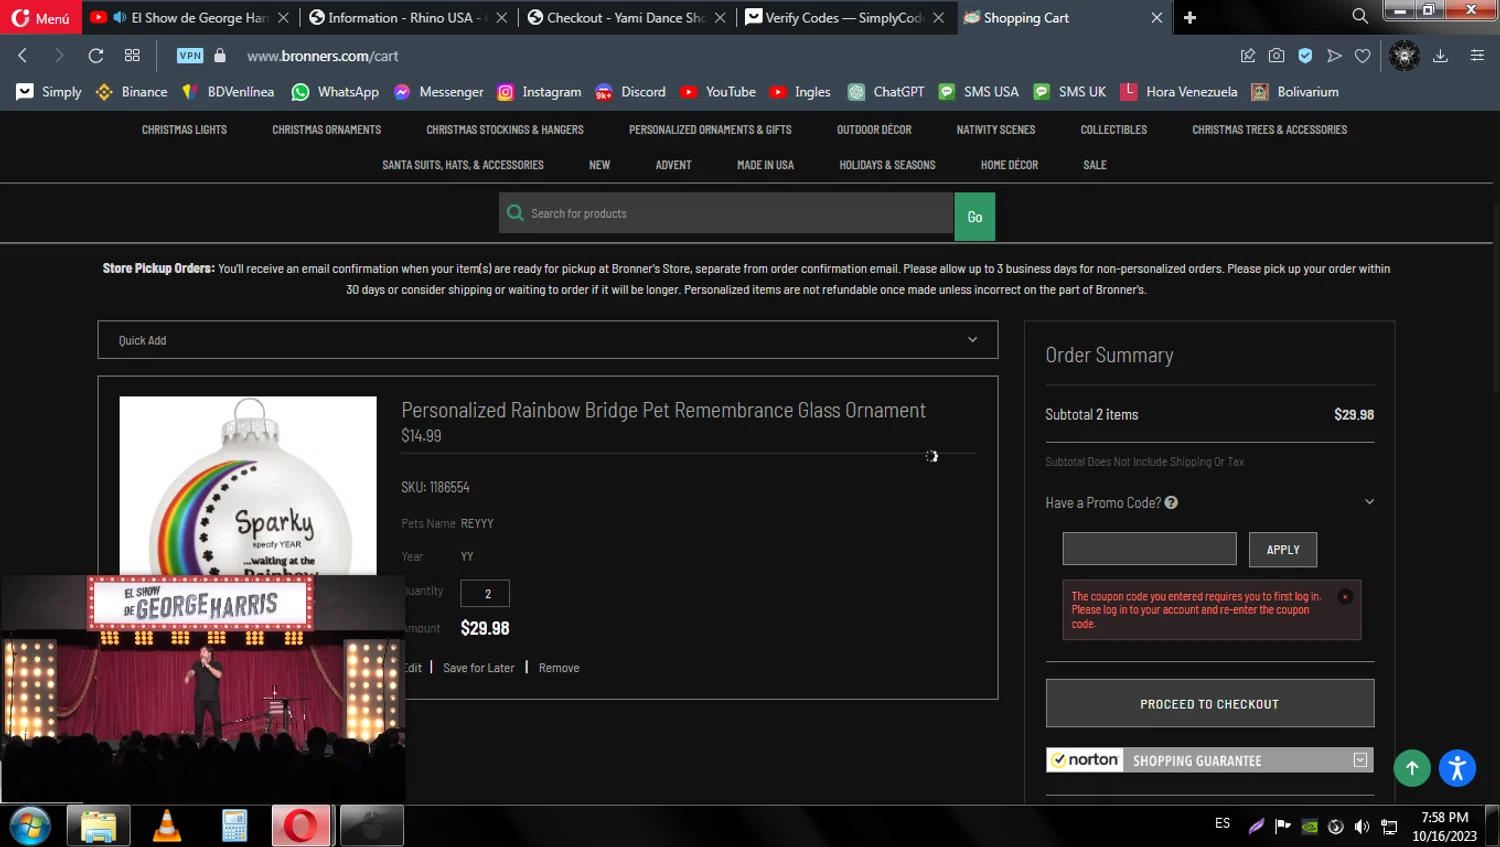1500x847 pixels.
Task: Open the Messenger bookmark
Action: tap(438, 92)
